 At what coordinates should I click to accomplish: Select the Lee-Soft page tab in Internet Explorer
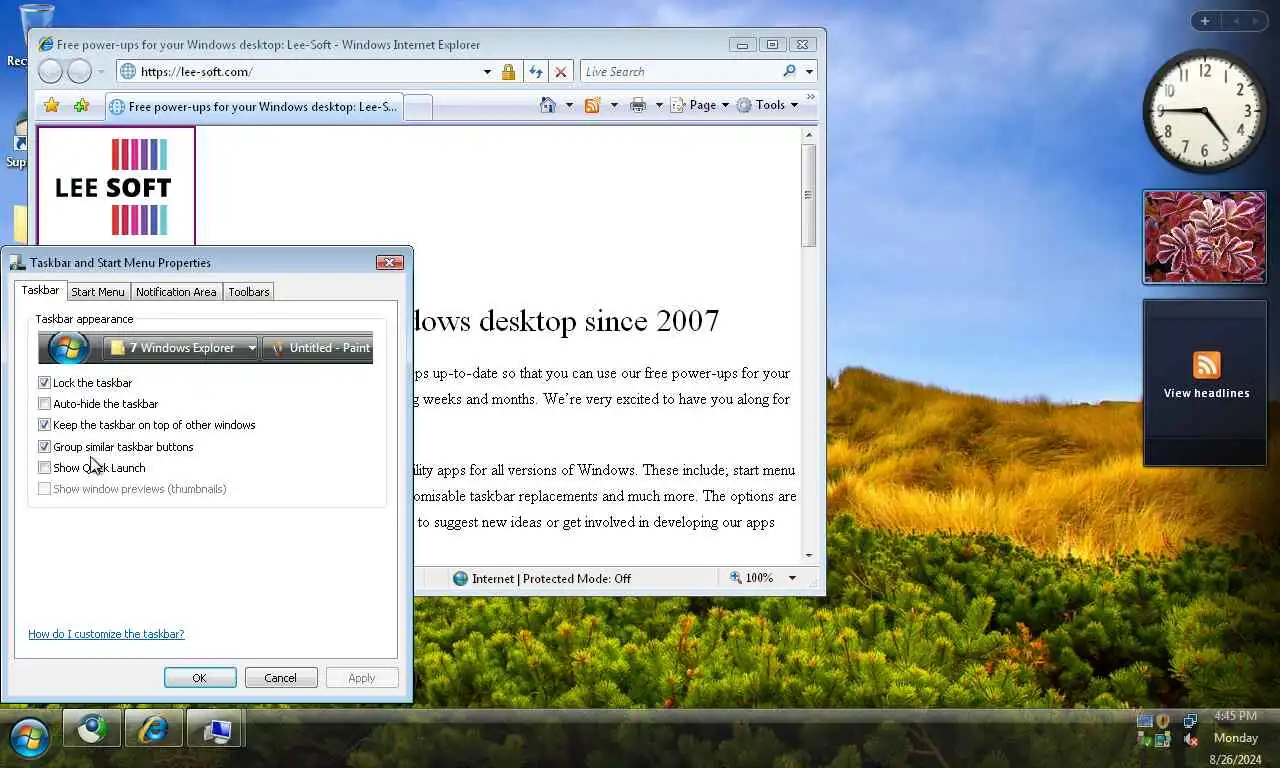pos(253,106)
